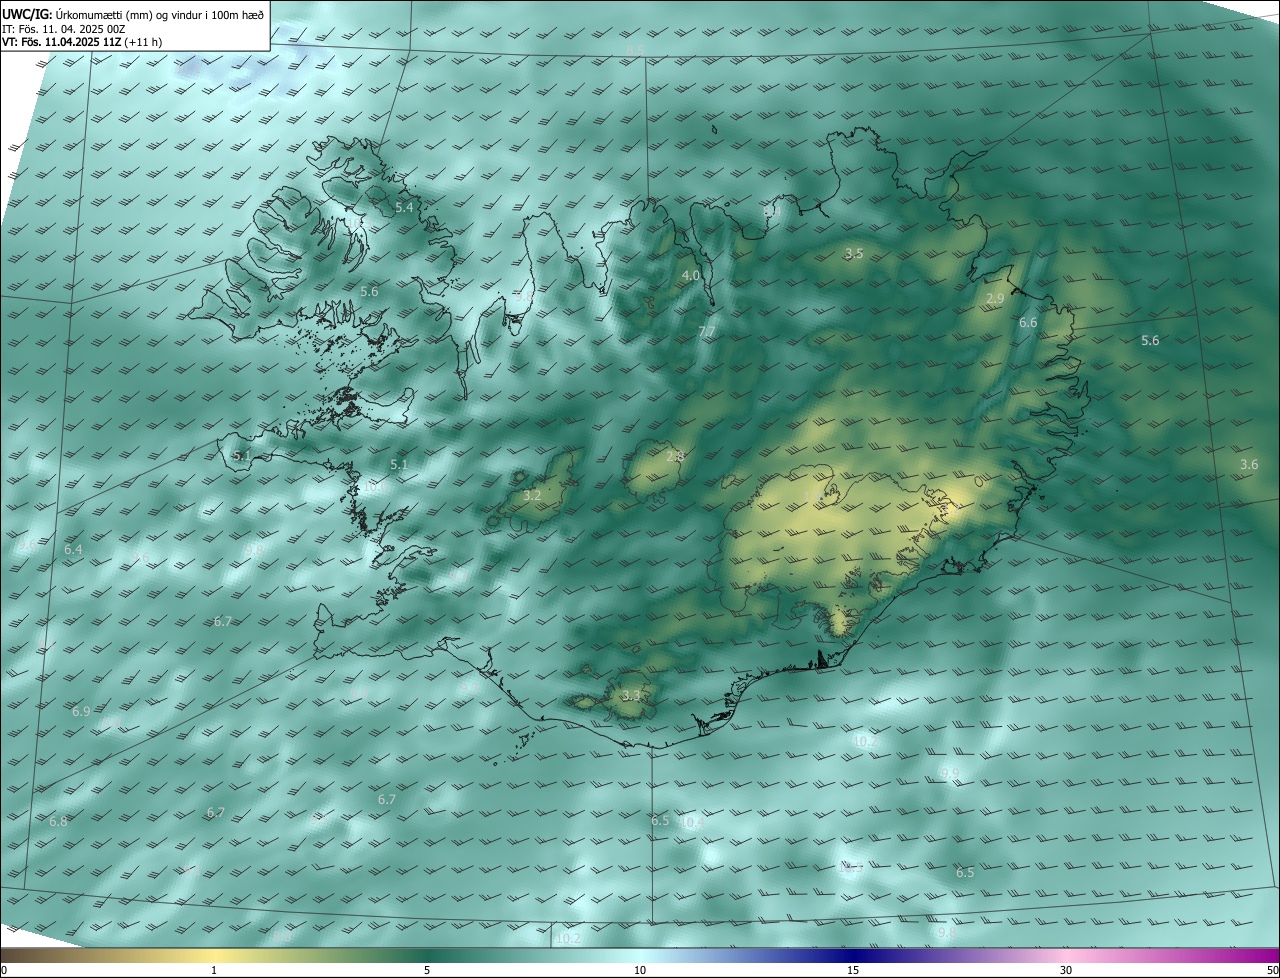Click the 2.9 value on the map
Viewport: 1280px width, 978px height.
[x=995, y=299]
